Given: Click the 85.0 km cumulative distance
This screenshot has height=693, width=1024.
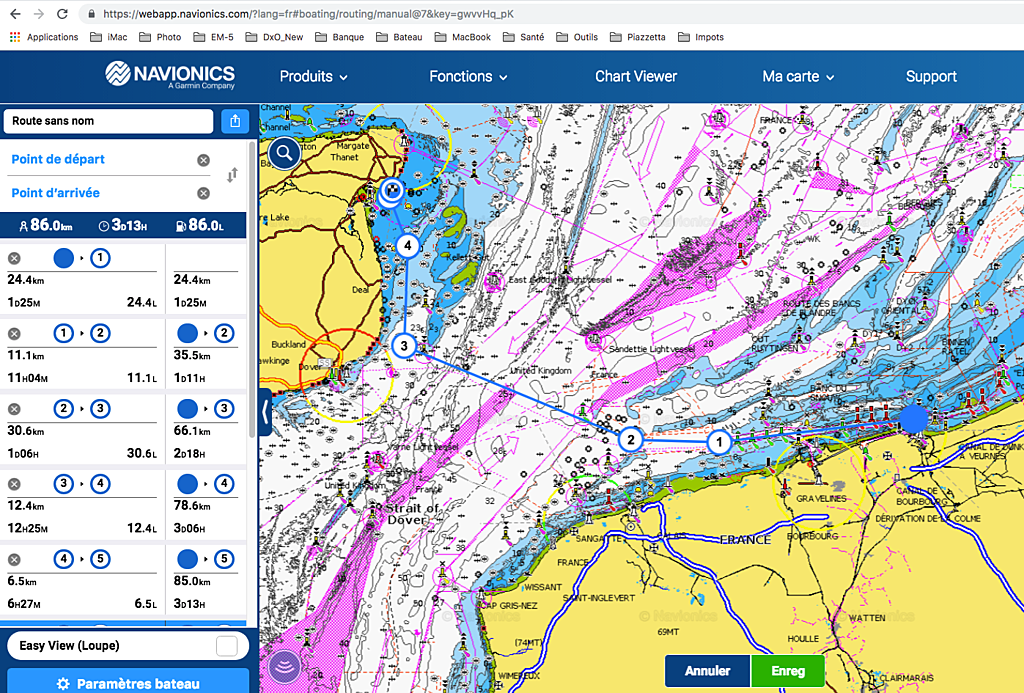Looking at the screenshot, I should coord(192,581).
